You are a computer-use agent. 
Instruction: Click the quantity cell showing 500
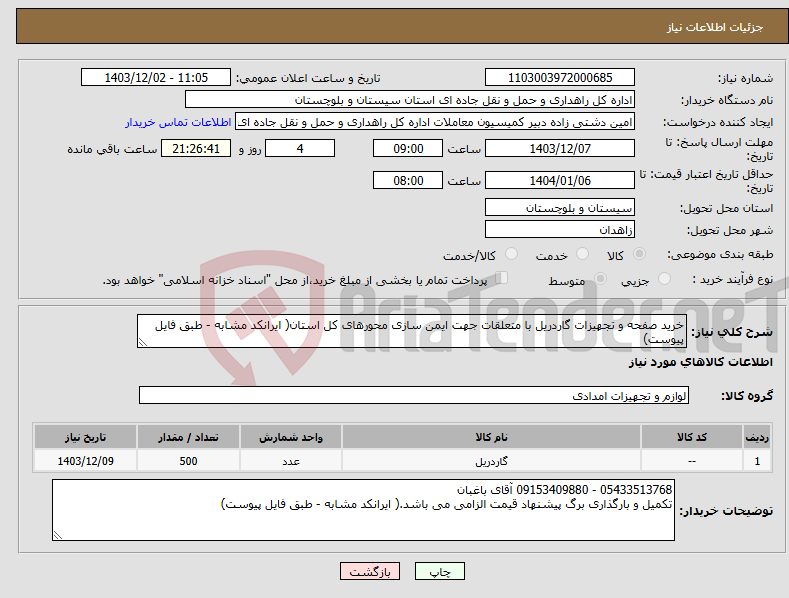coord(188,461)
